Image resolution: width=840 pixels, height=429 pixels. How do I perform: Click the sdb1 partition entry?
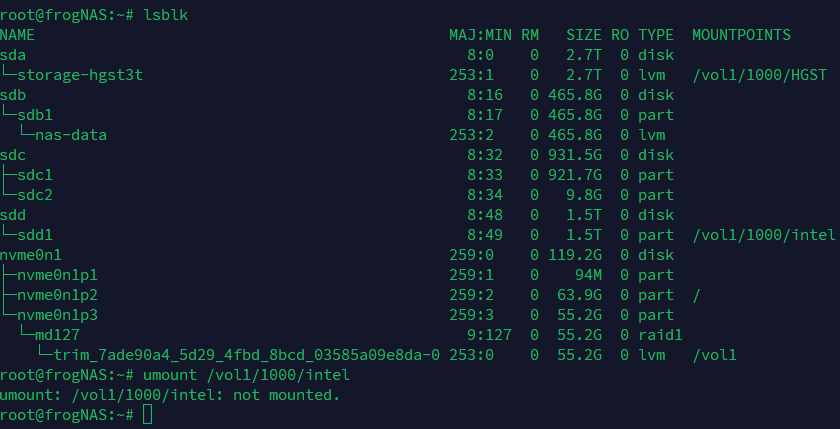pos(35,115)
